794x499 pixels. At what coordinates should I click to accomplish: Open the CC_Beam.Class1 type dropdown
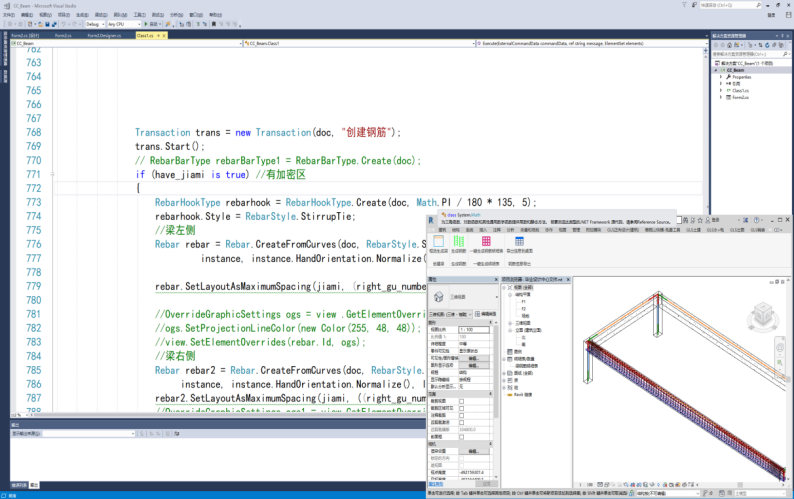[x=360, y=44]
